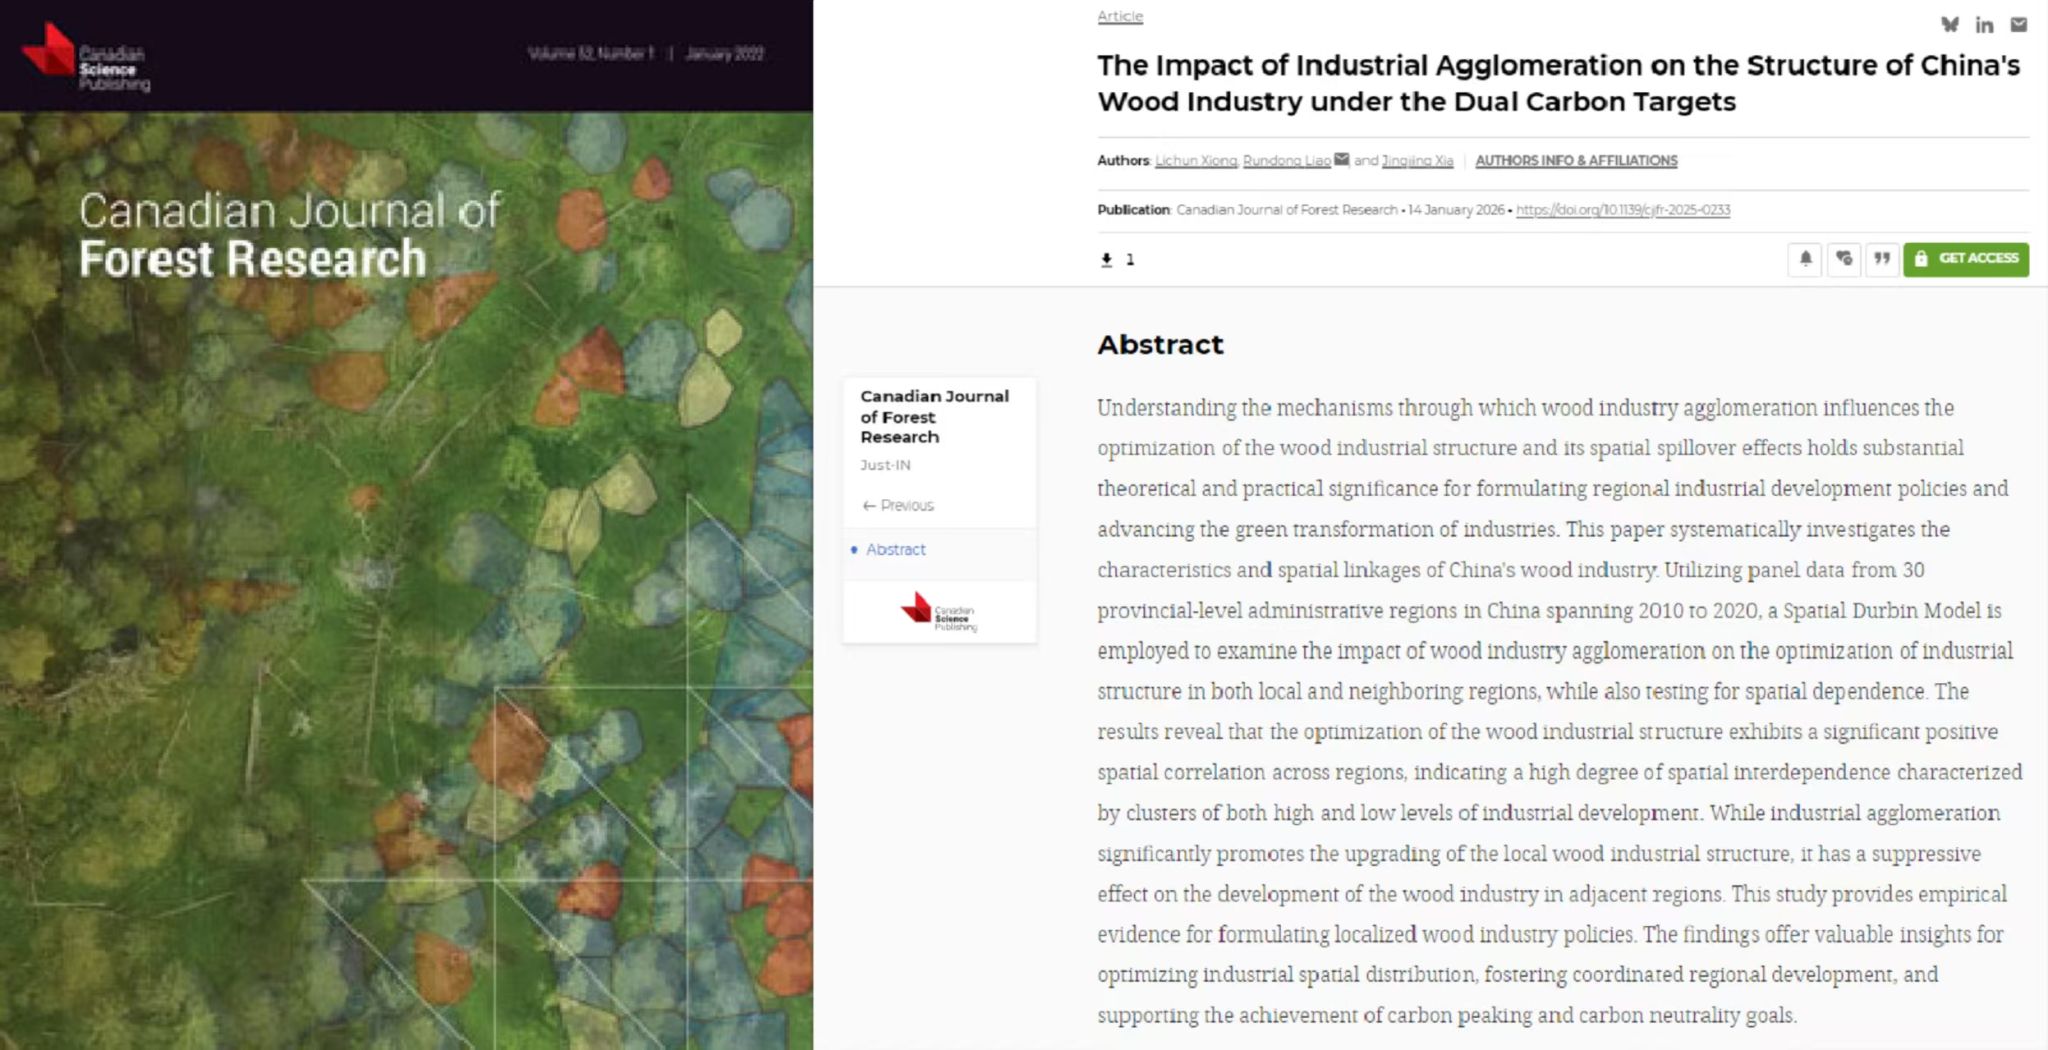Click Canadian Science Publishing logo in sidebar card

click(938, 612)
